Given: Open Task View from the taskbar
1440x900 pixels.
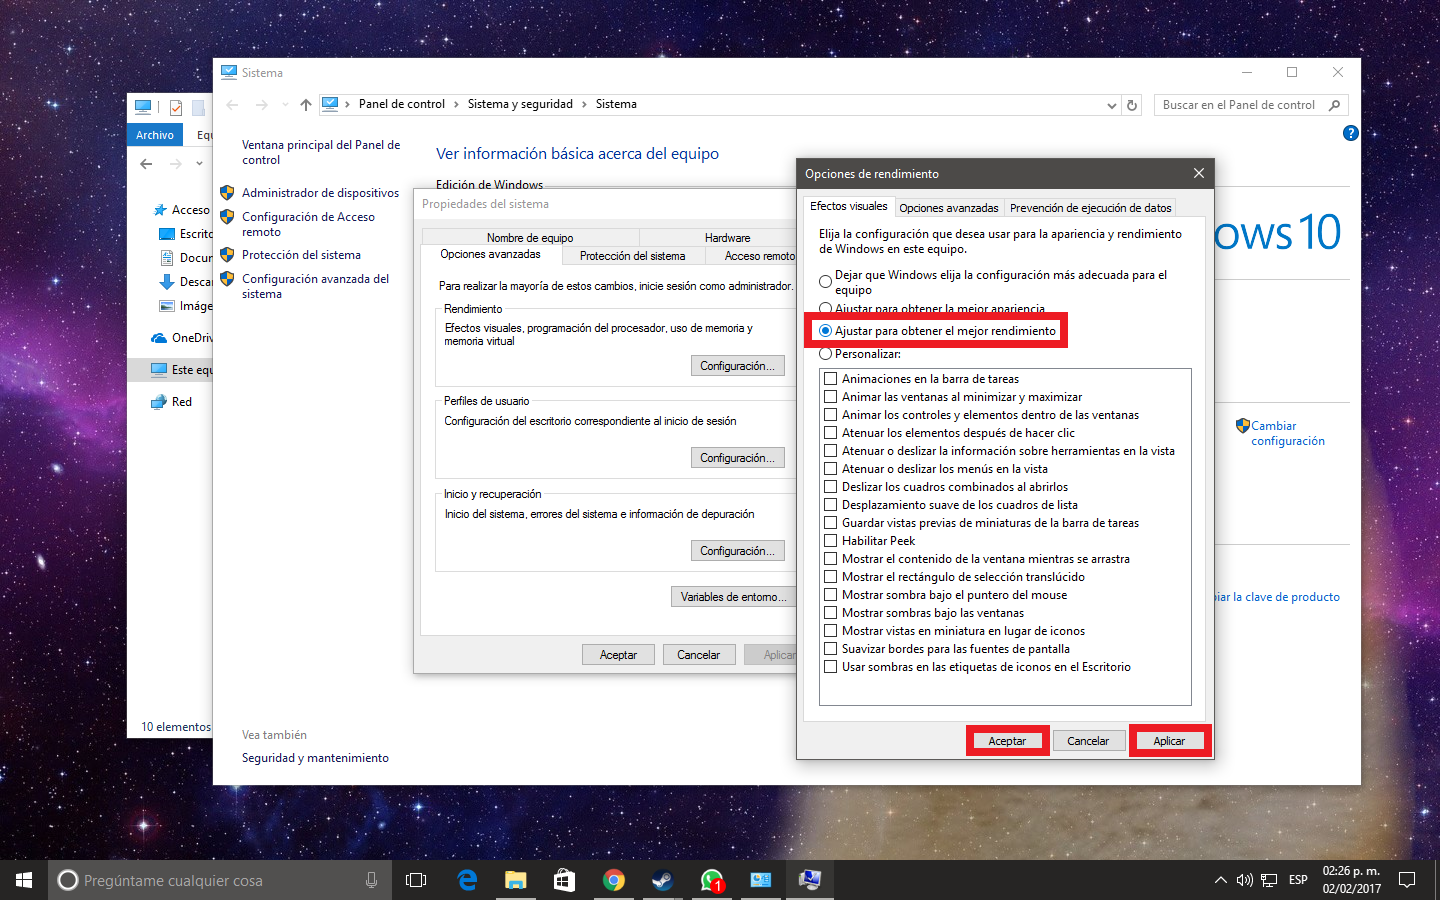Looking at the screenshot, I should 416,880.
